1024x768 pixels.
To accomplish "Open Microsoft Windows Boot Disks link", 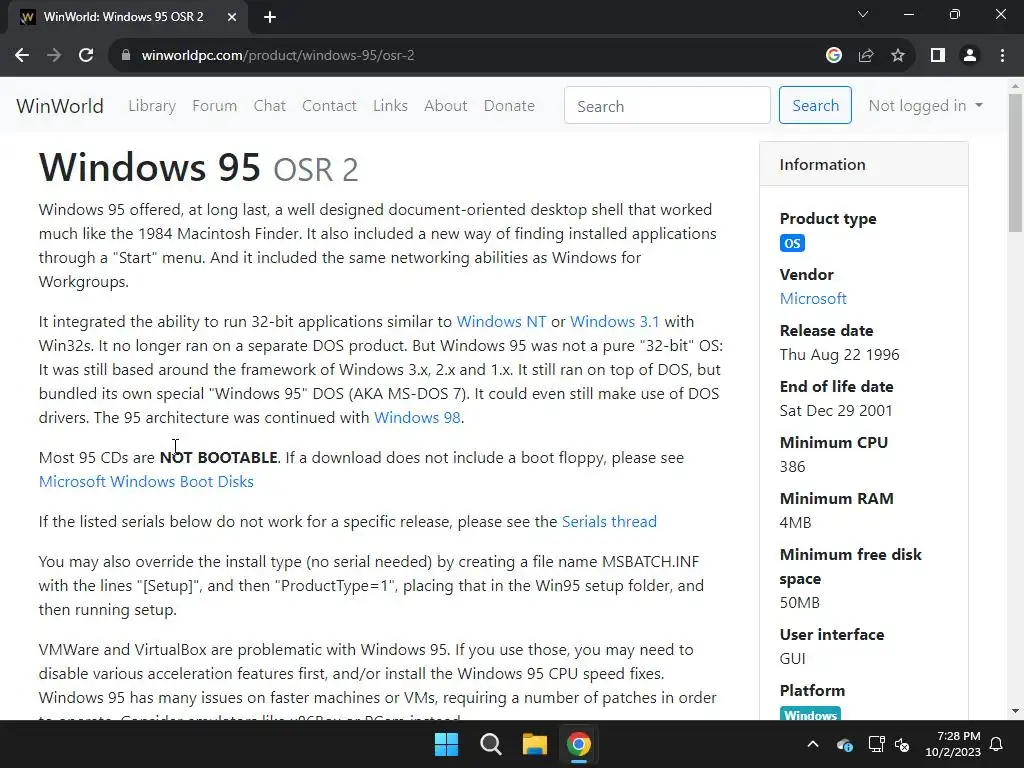I will (x=146, y=482).
